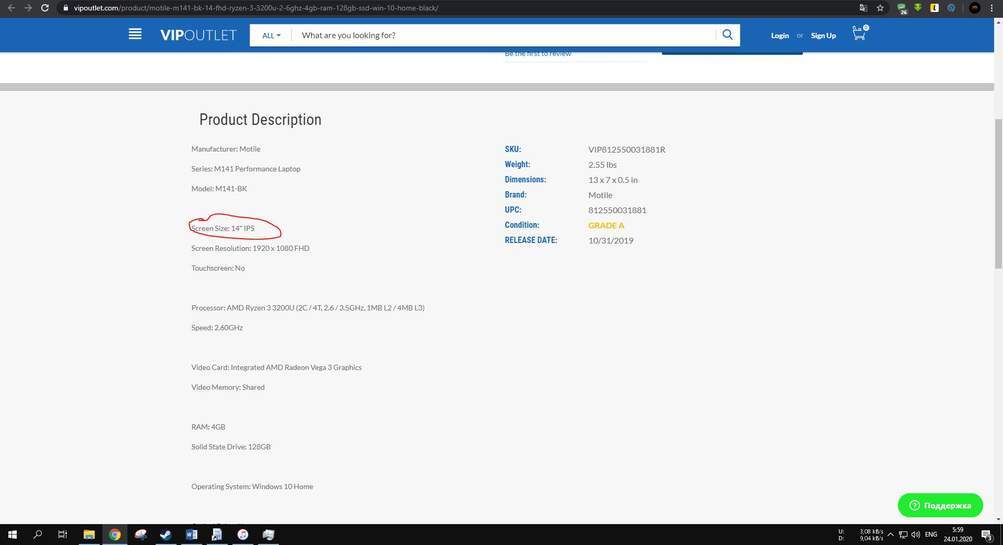Expand the ALL category dropdown
This screenshot has height=545, width=1003.
click(x=271, y=35)
